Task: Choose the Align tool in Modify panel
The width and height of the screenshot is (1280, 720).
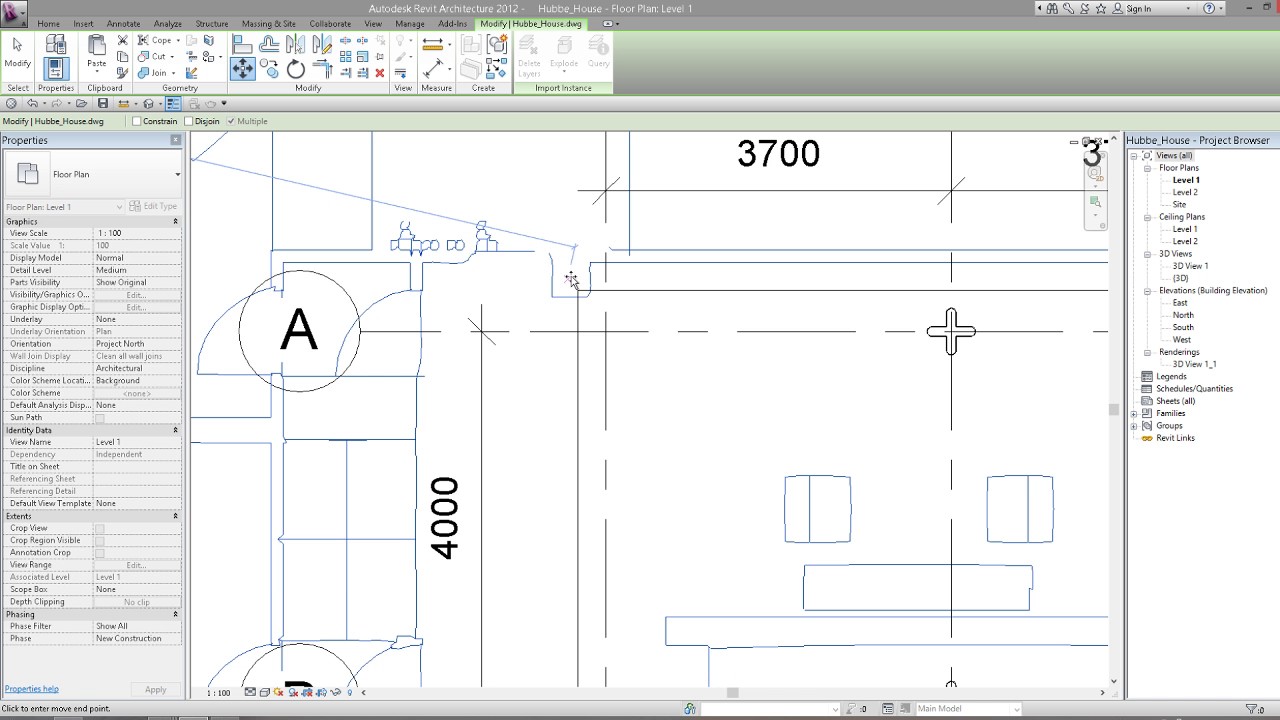Action: click(x=242, y=44)
